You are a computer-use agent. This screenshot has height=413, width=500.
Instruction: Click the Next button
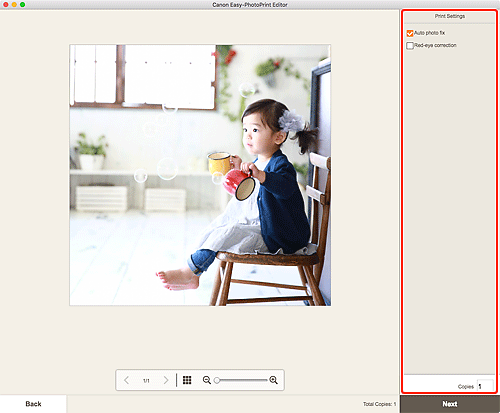pyautogui.click(x=450, y=404)
